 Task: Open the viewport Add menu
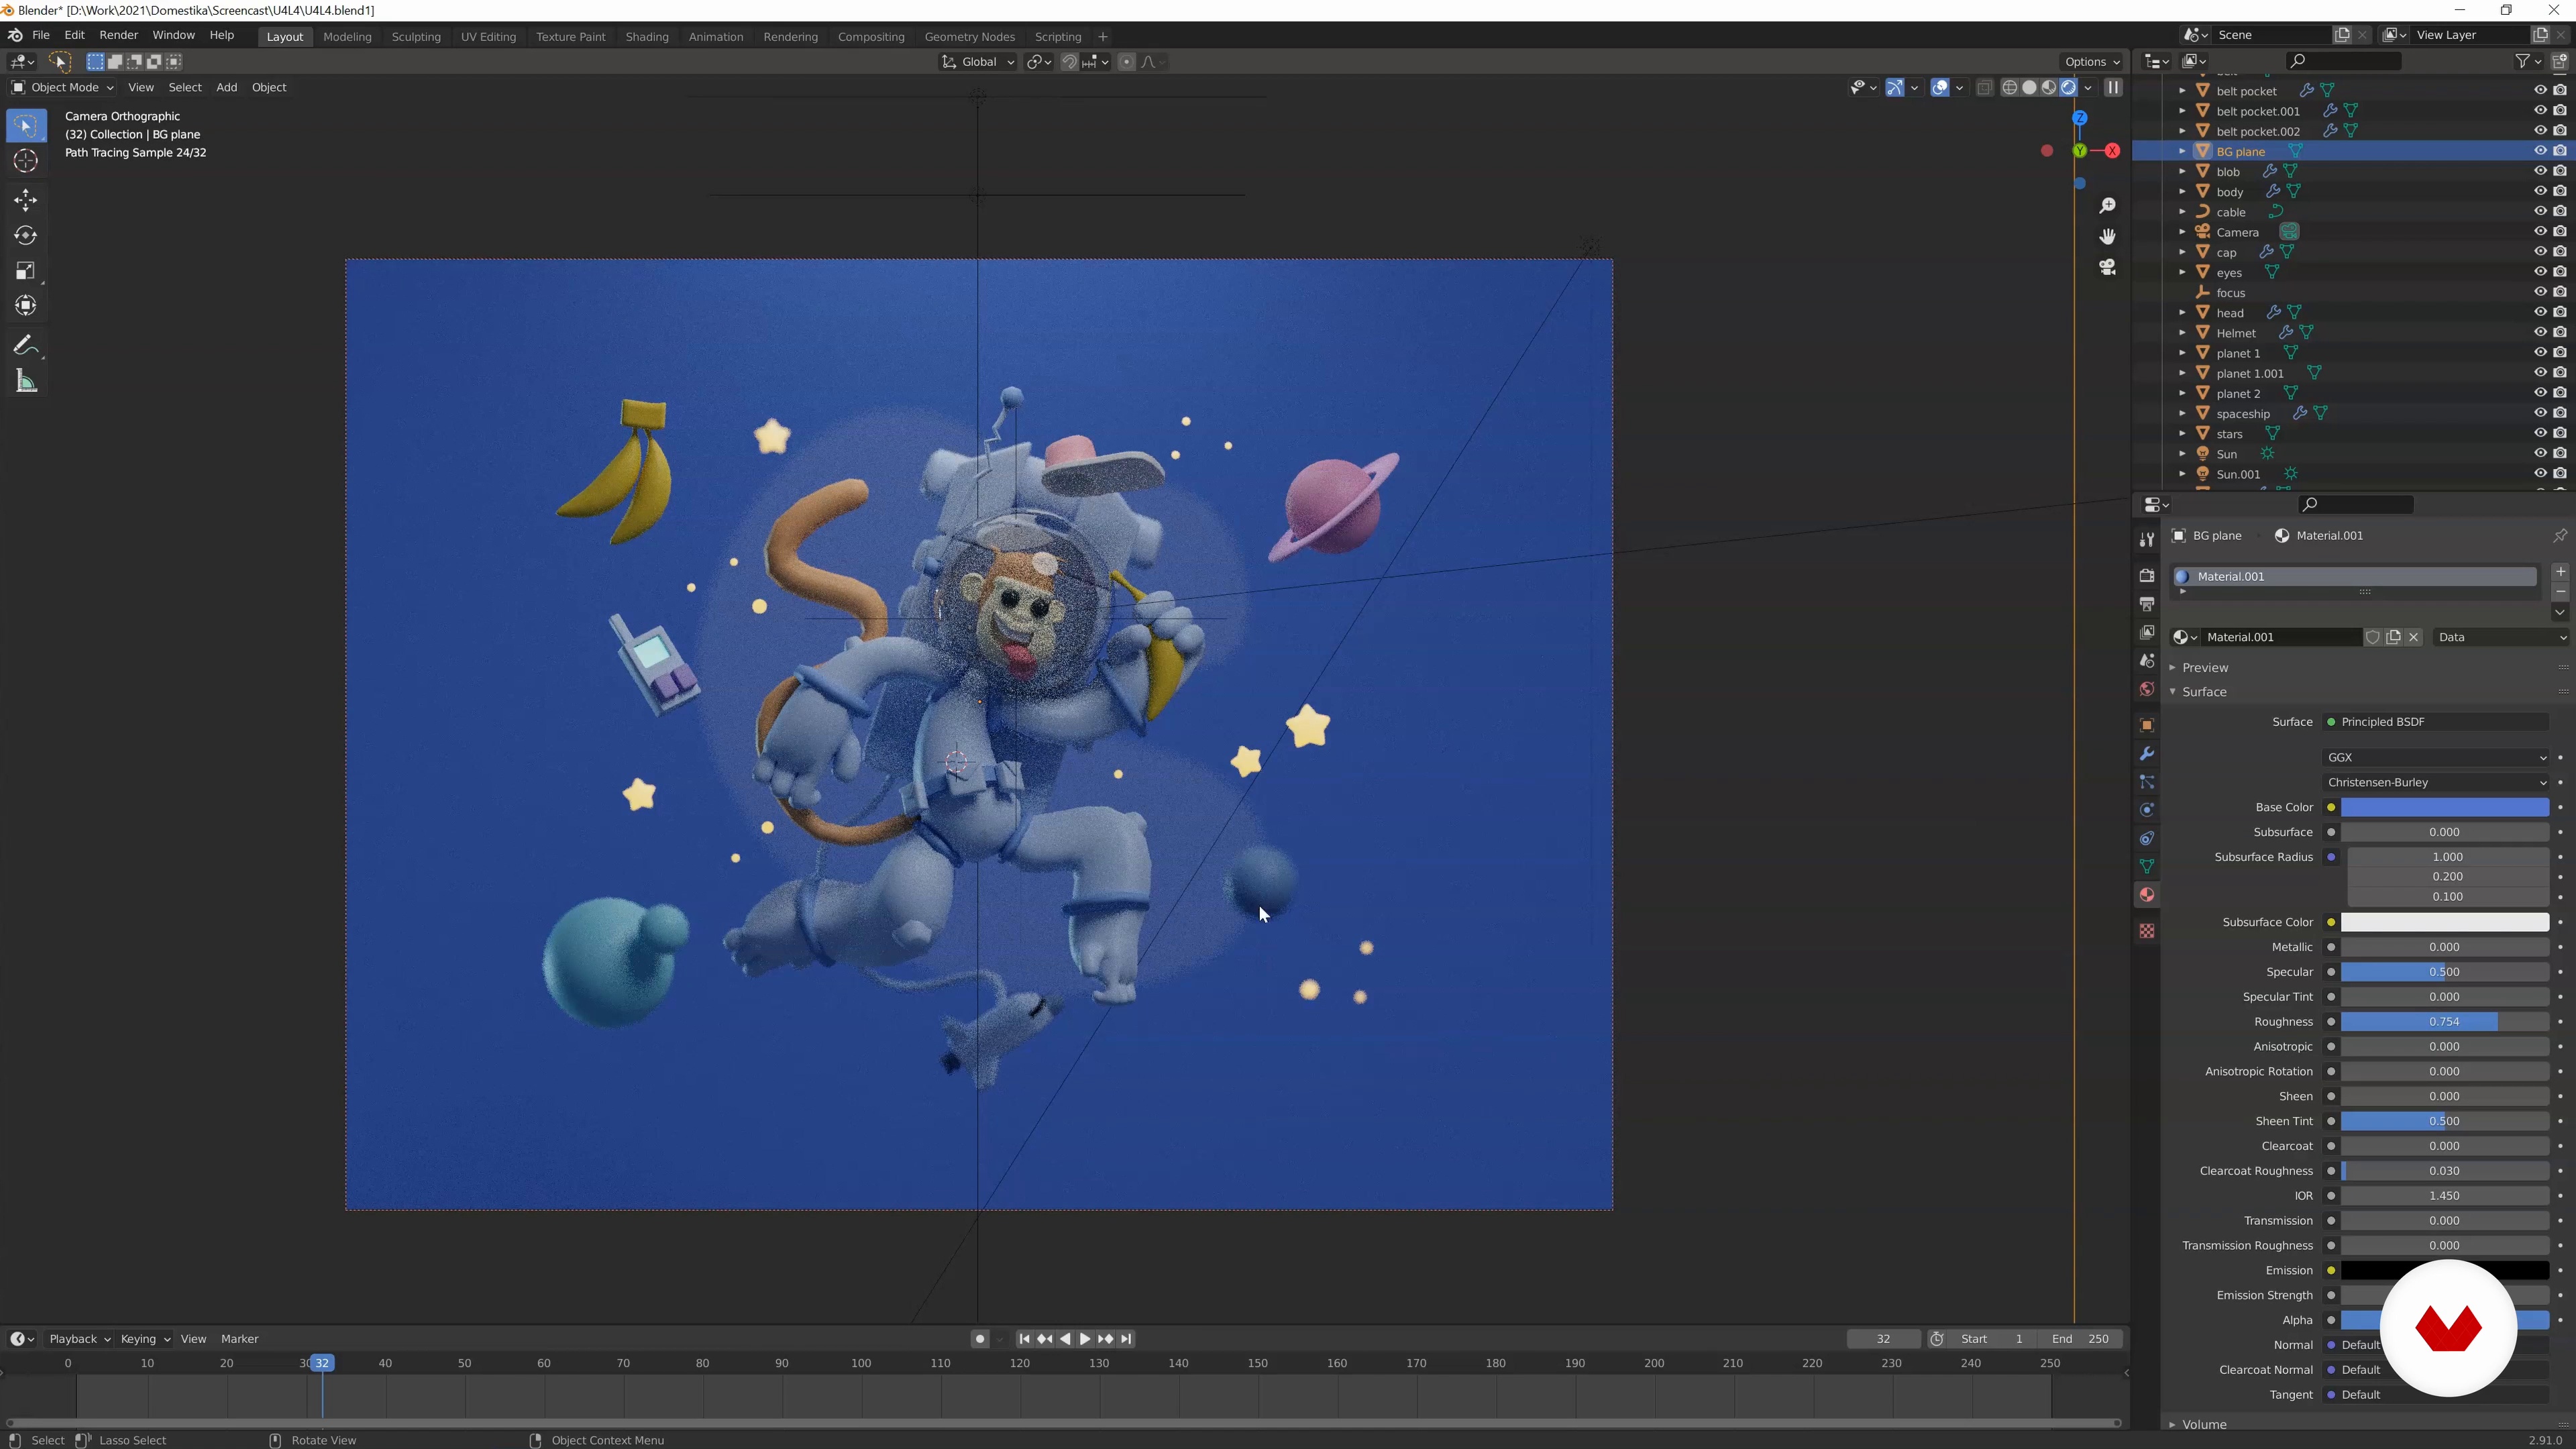(226, 88)
